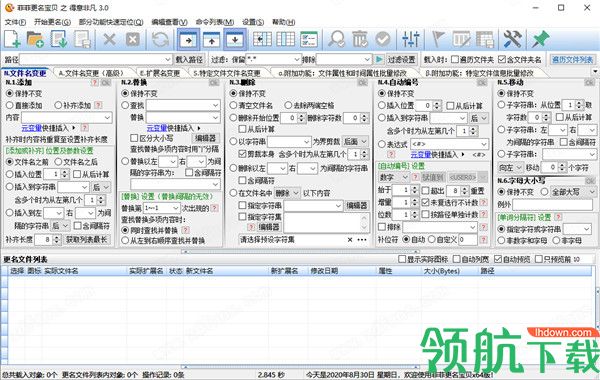The height and width of the screenshot is (380, 600).
Task: Open the 文件(F) menu
Action: click(15, 22)
